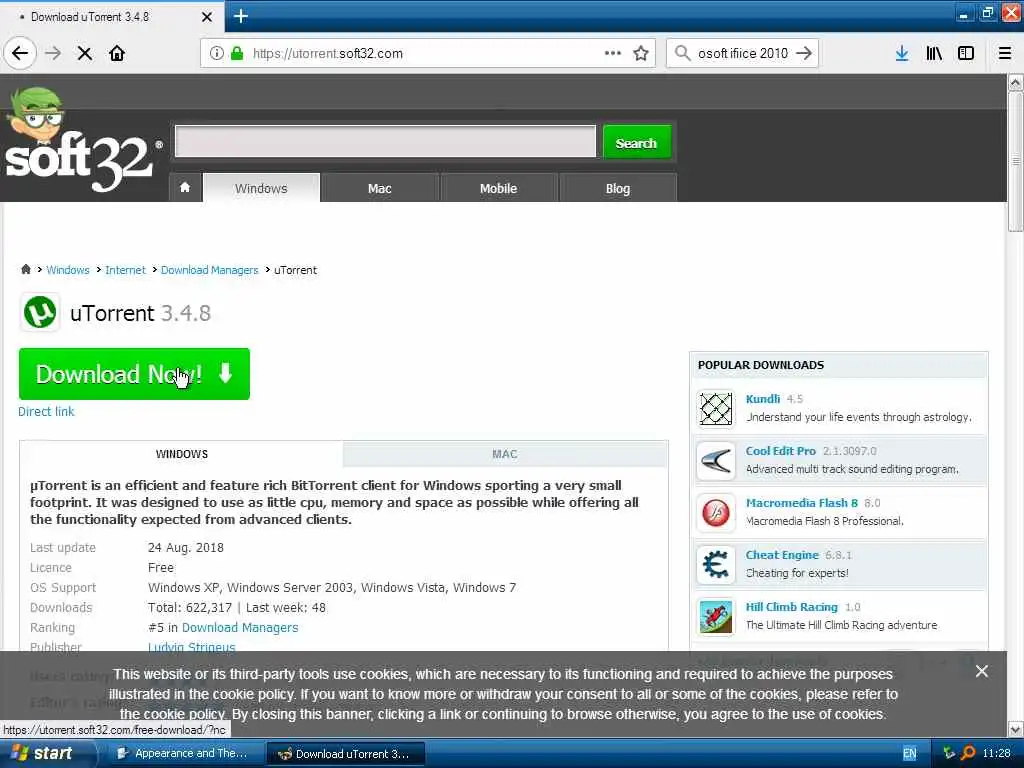Image resolution: width=1024 pixels, height=768 pixels.
Task: Click the Cool Edit Pro icon
Action: click(716, 461)
